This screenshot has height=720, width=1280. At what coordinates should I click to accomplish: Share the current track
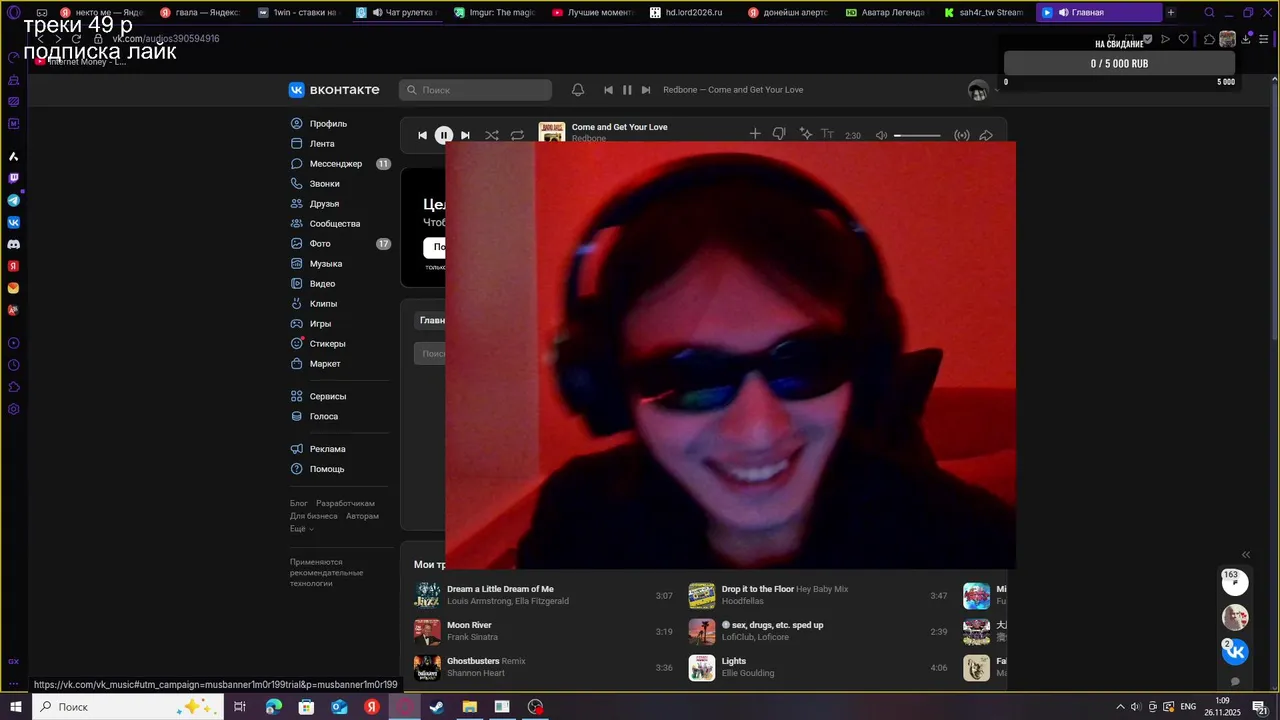point(986,135)
